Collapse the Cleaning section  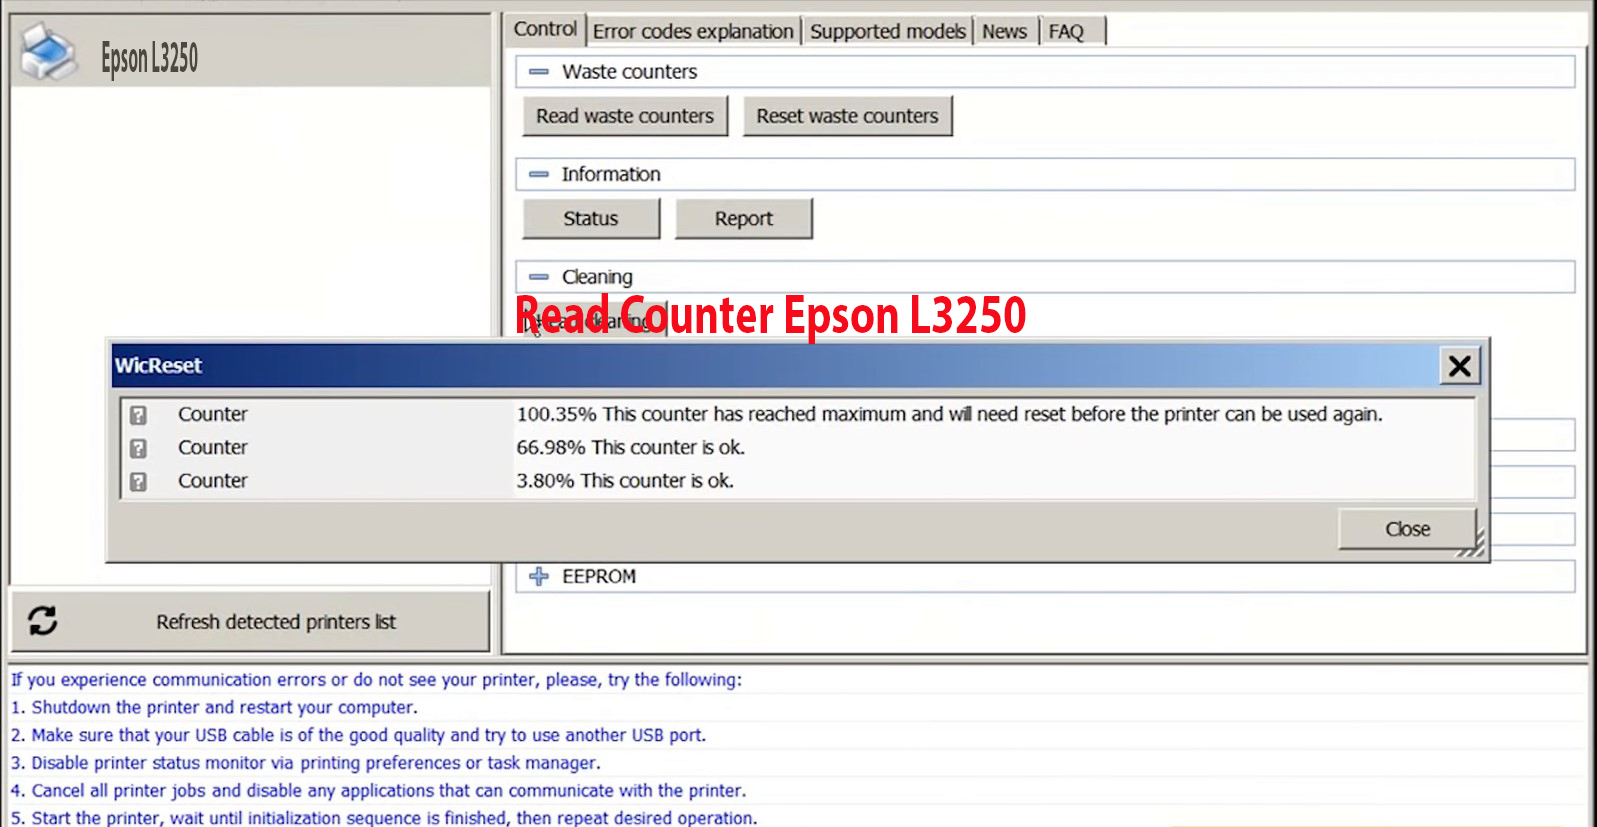pyautogui.click(x=539, y=277)
